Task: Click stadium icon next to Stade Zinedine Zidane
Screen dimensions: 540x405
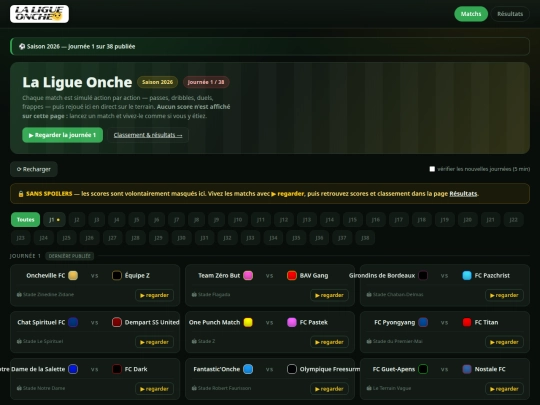Action: click(19, 294)
